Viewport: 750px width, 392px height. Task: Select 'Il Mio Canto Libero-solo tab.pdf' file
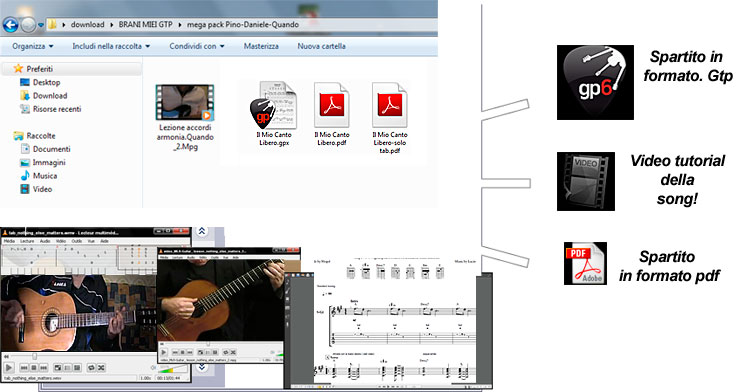pos(390,118)
